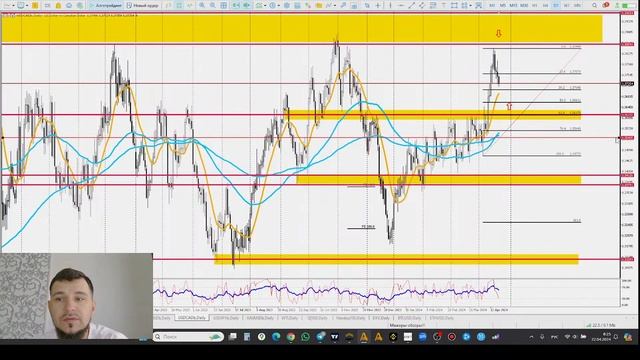Select the equidistant channel tool
The image size is (640, 360).
pyautogui.click(x=421, y=6)
